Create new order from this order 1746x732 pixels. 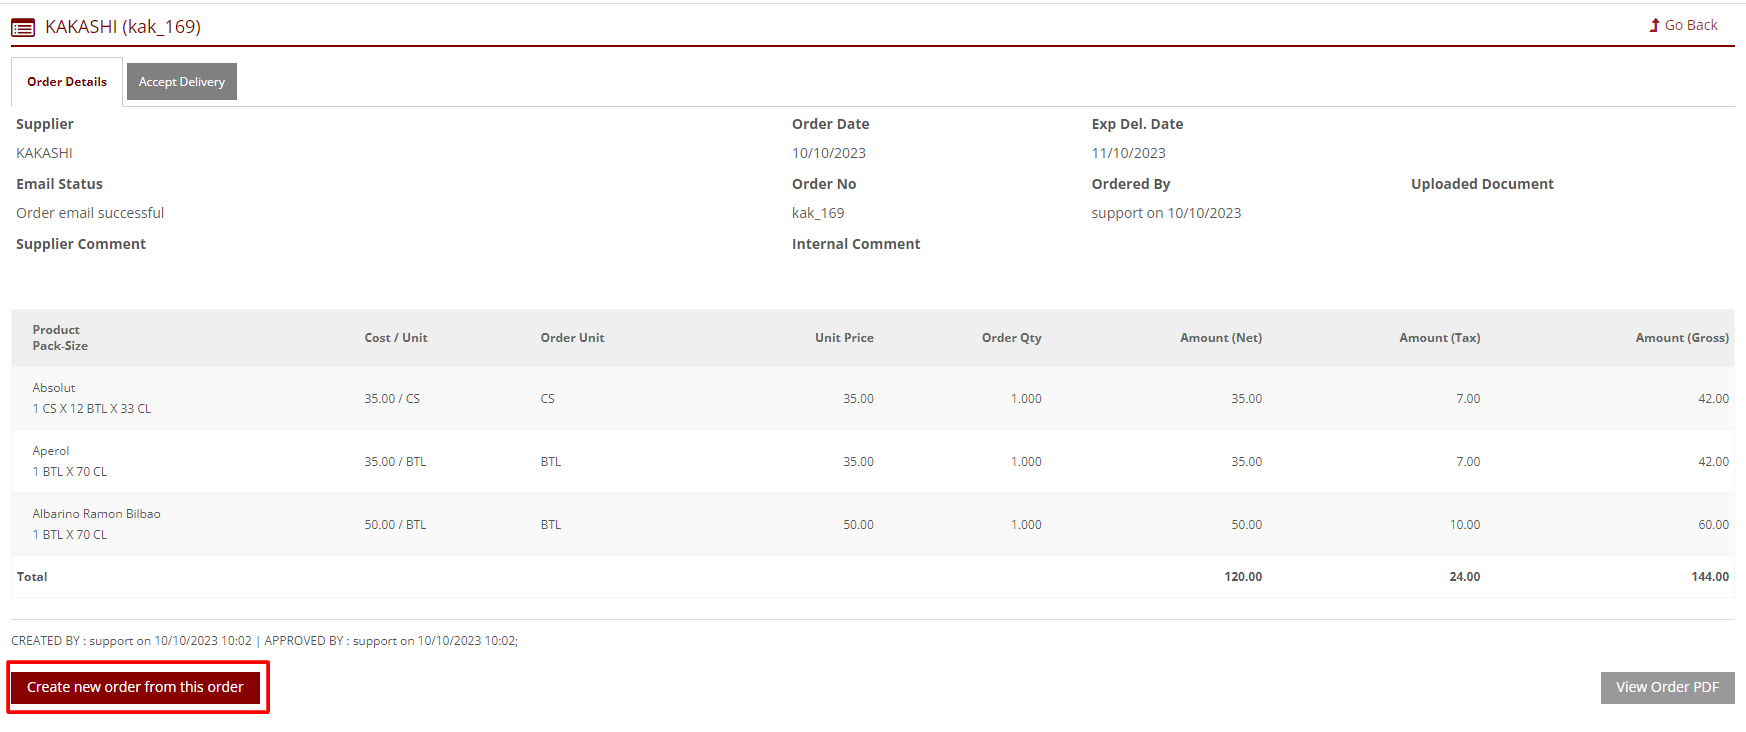click(x=135, y=687)
